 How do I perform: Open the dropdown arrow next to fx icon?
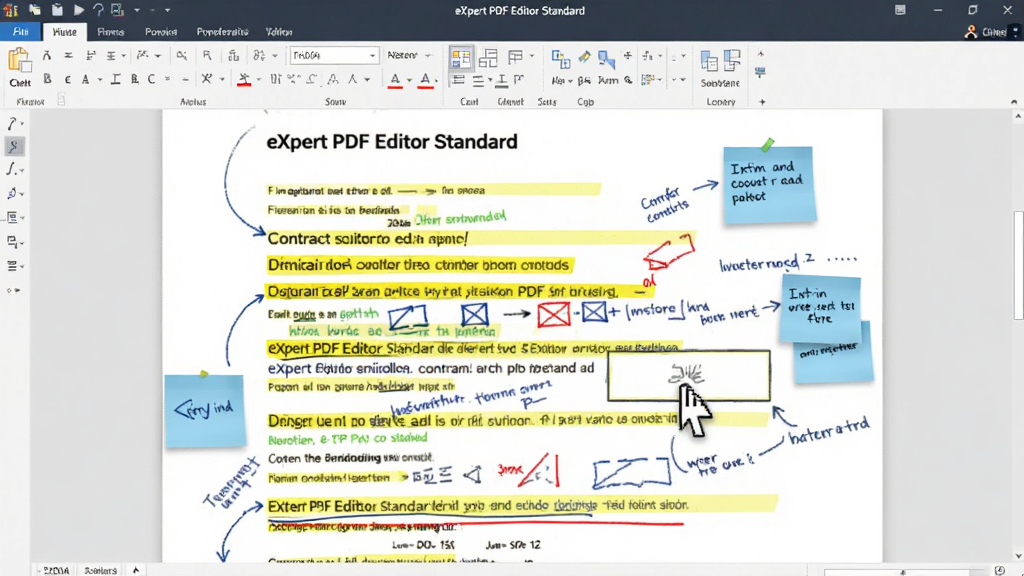pyautogui.click(x=660, y=56)
